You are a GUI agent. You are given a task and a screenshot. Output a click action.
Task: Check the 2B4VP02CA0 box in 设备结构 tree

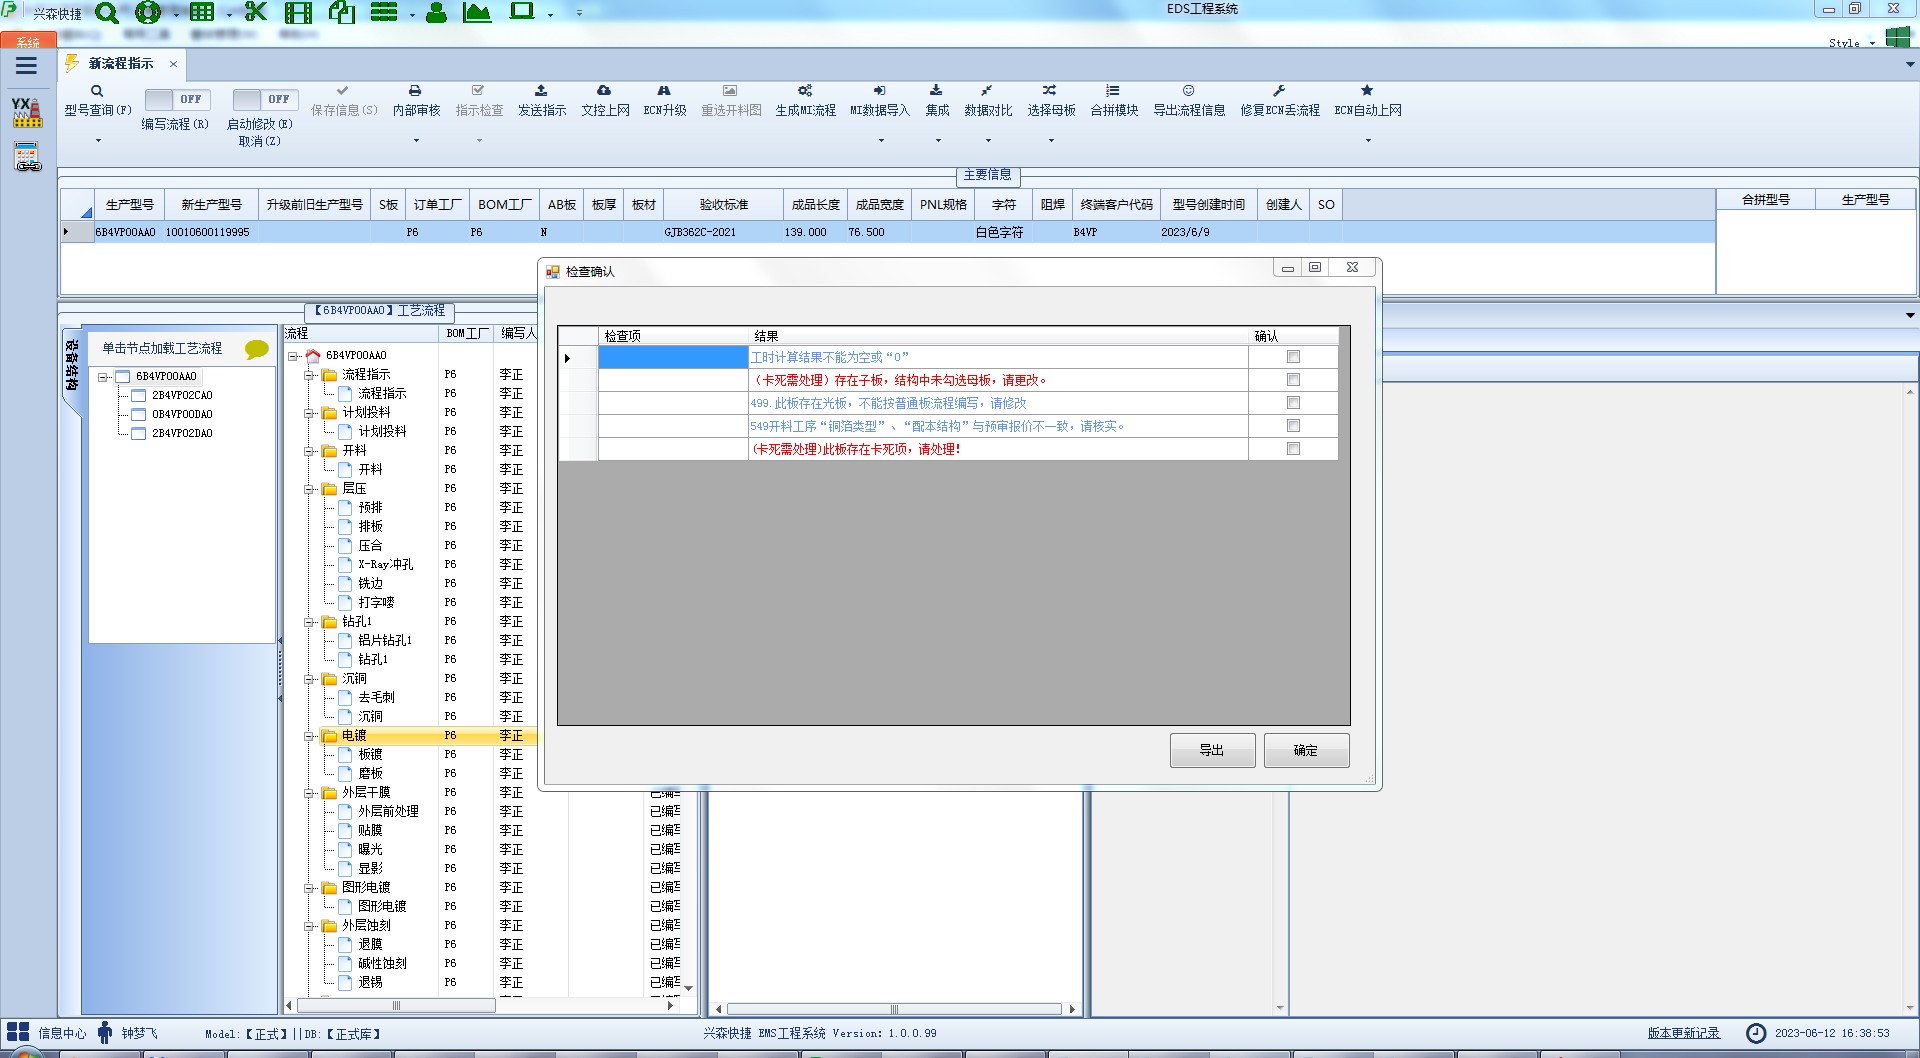(139, 396)
